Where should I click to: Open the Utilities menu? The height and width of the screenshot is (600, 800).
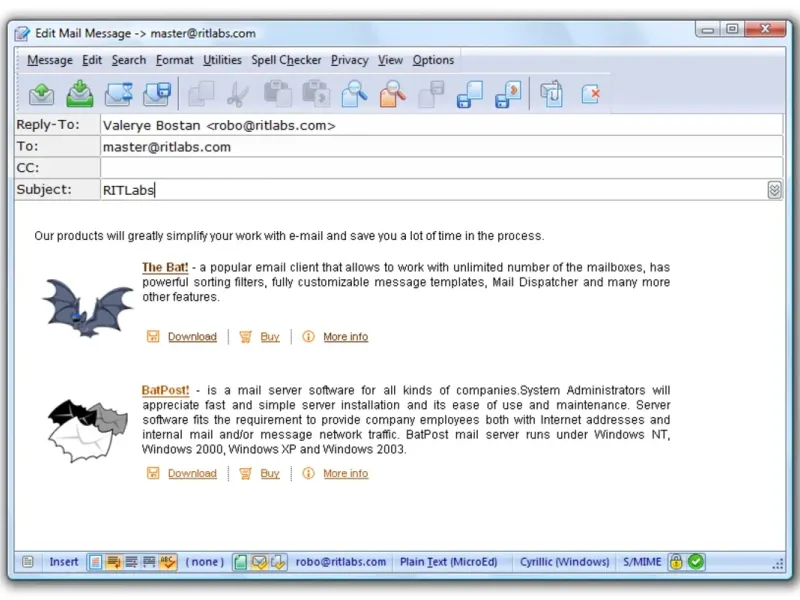(222, 60)
